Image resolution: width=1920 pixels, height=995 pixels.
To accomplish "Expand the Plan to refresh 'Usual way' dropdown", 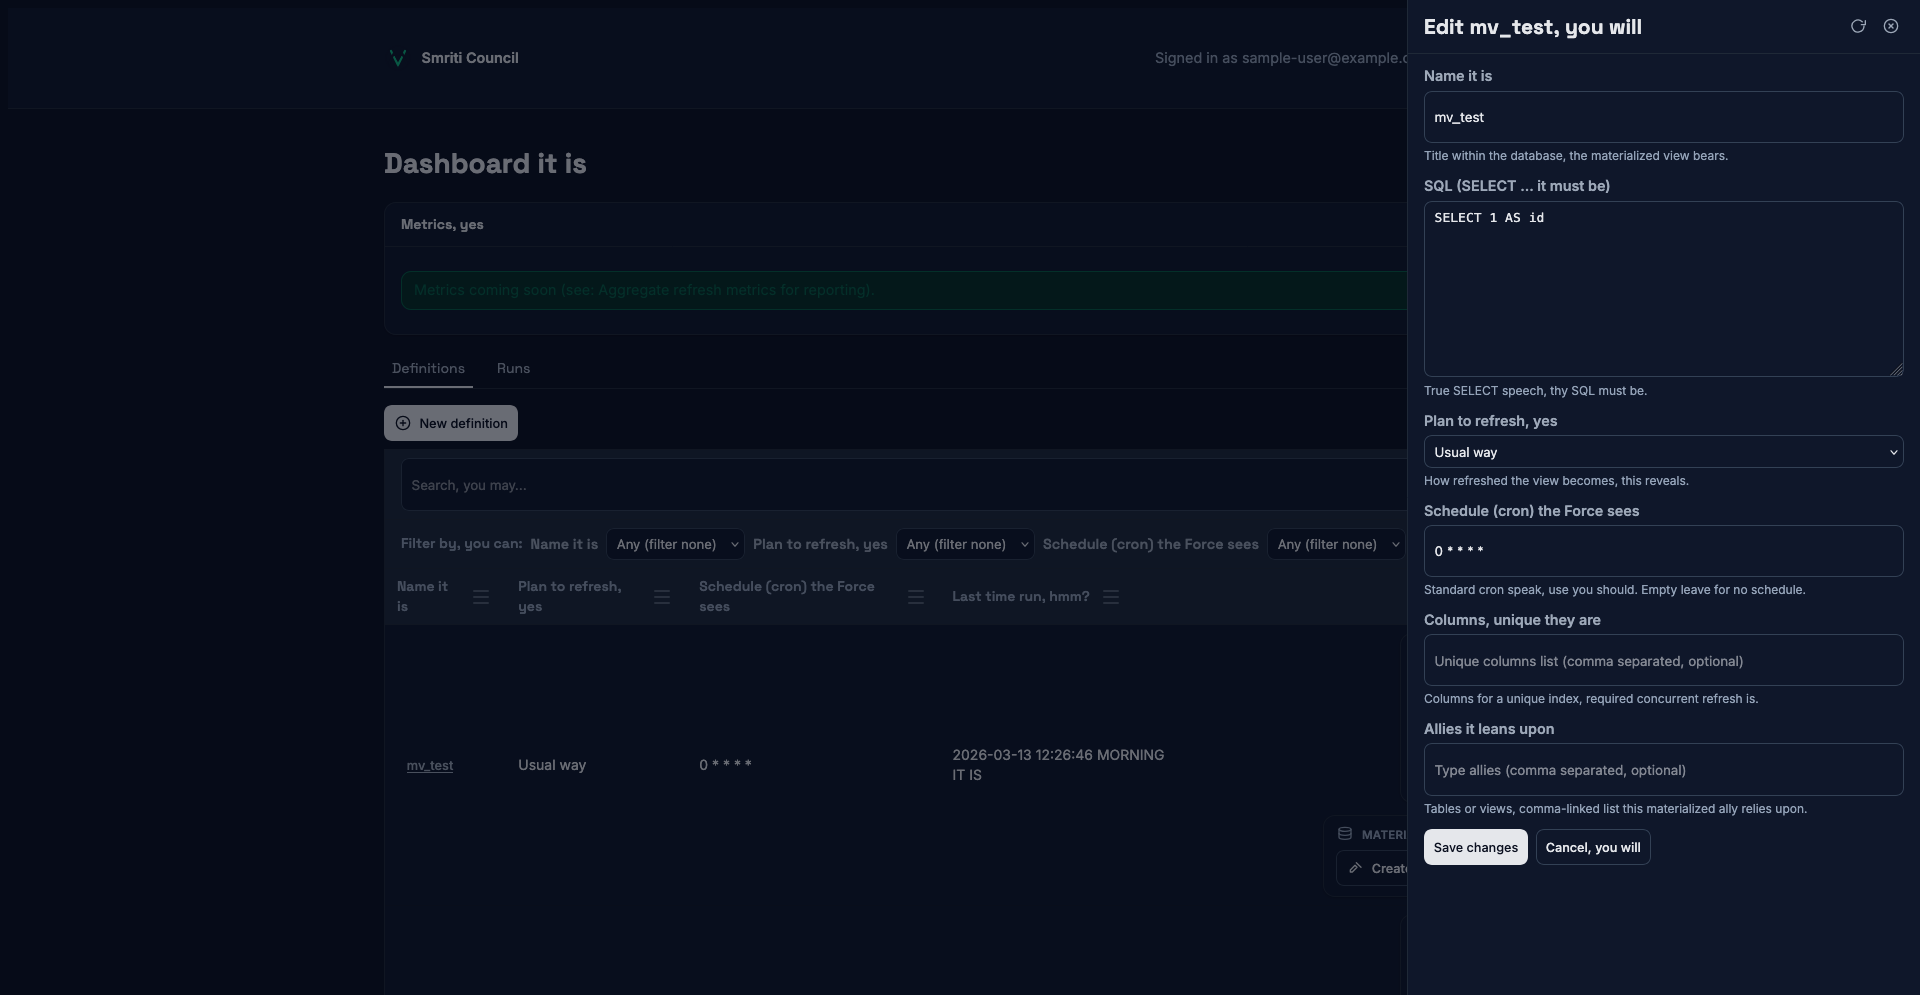I will tap(1662, 452).
